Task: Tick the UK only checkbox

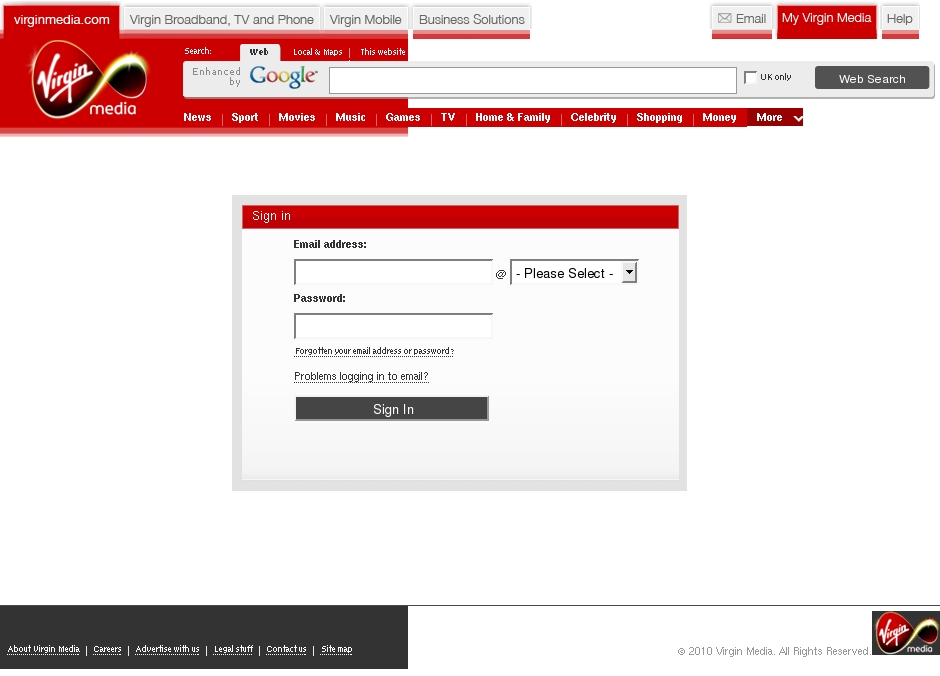Action: (x=750, y=77)
